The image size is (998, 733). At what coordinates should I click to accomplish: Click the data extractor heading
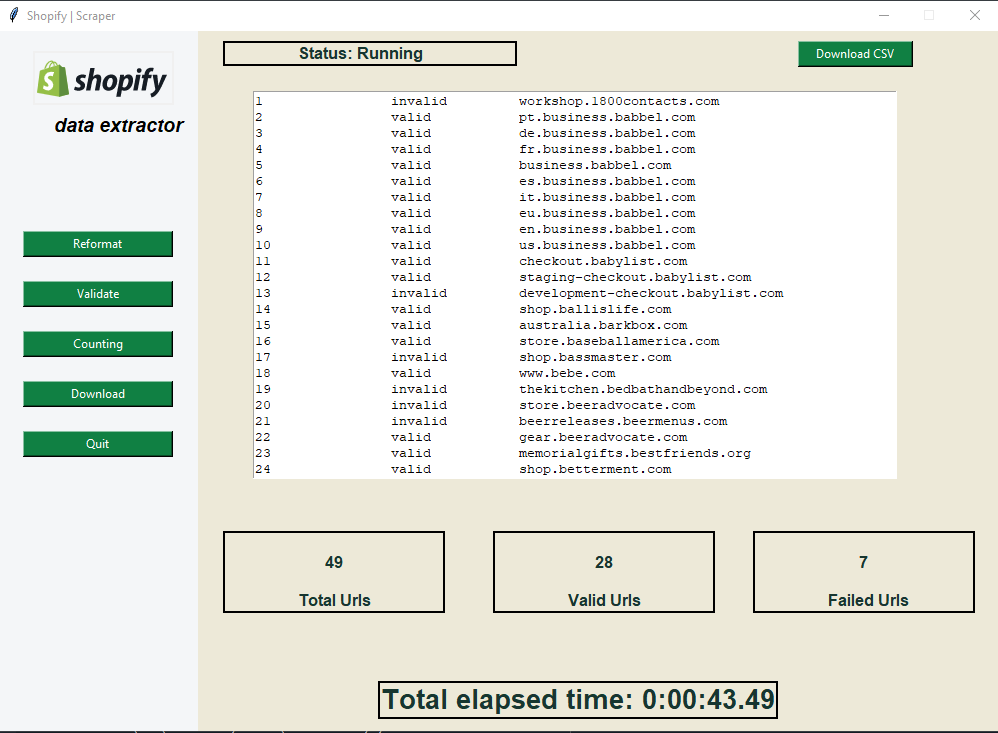tap(119, 125)
